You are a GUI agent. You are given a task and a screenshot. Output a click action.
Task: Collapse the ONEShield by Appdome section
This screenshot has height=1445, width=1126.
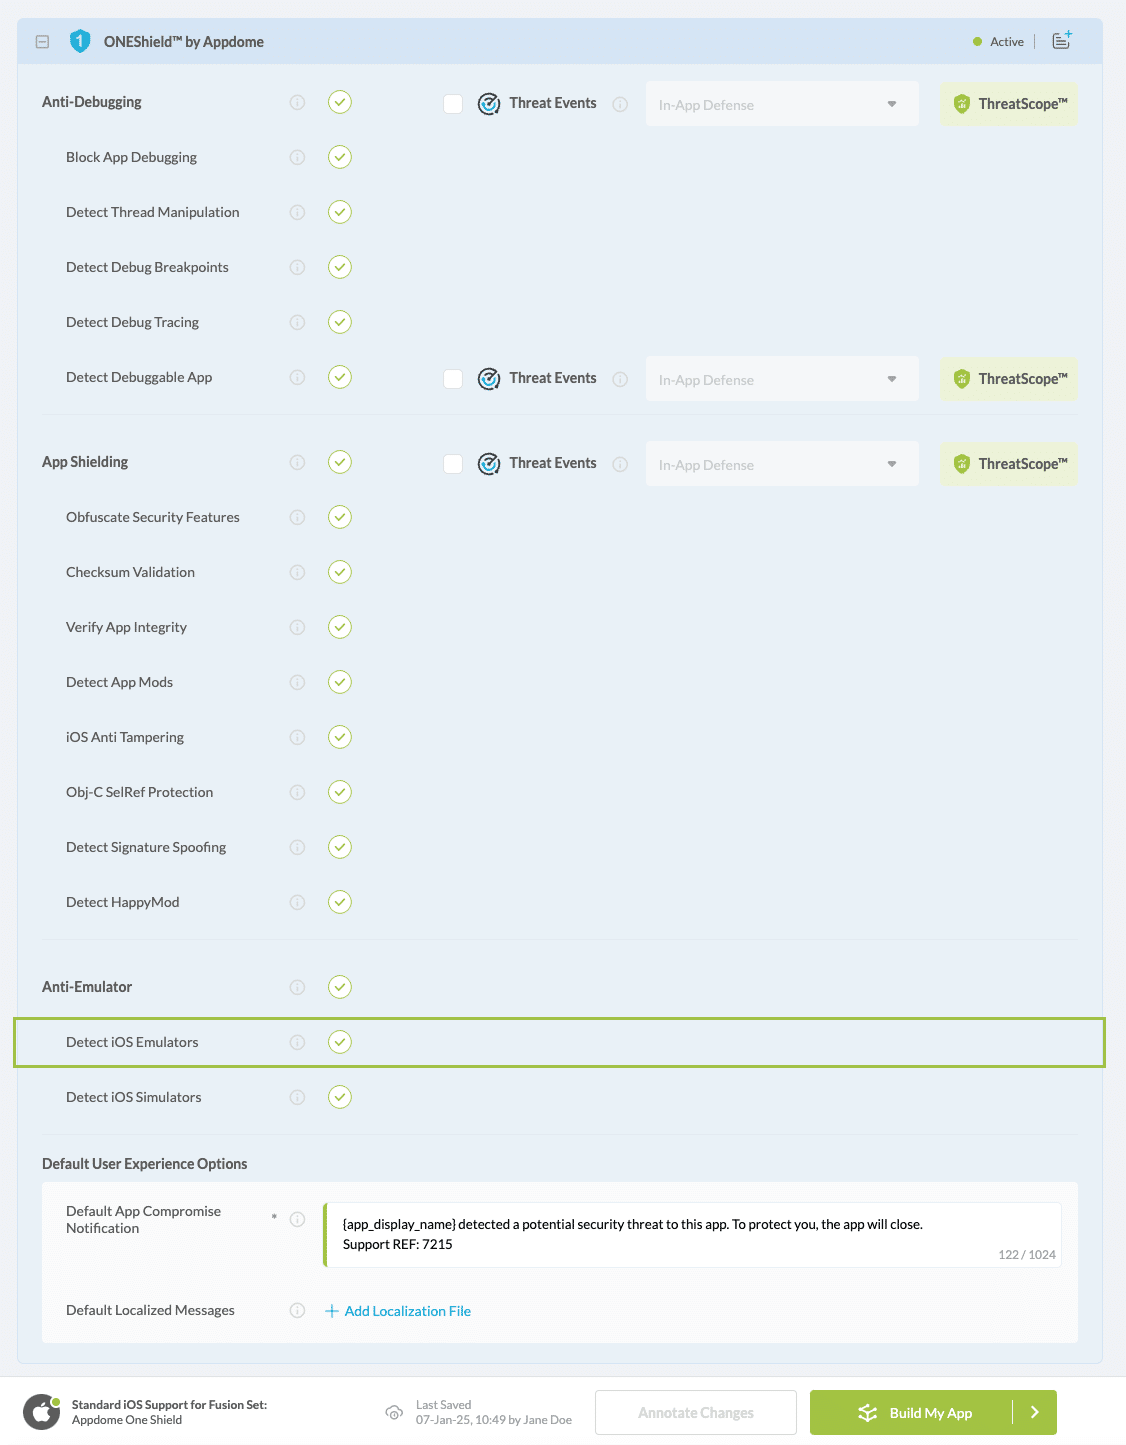tap(41, 41)
